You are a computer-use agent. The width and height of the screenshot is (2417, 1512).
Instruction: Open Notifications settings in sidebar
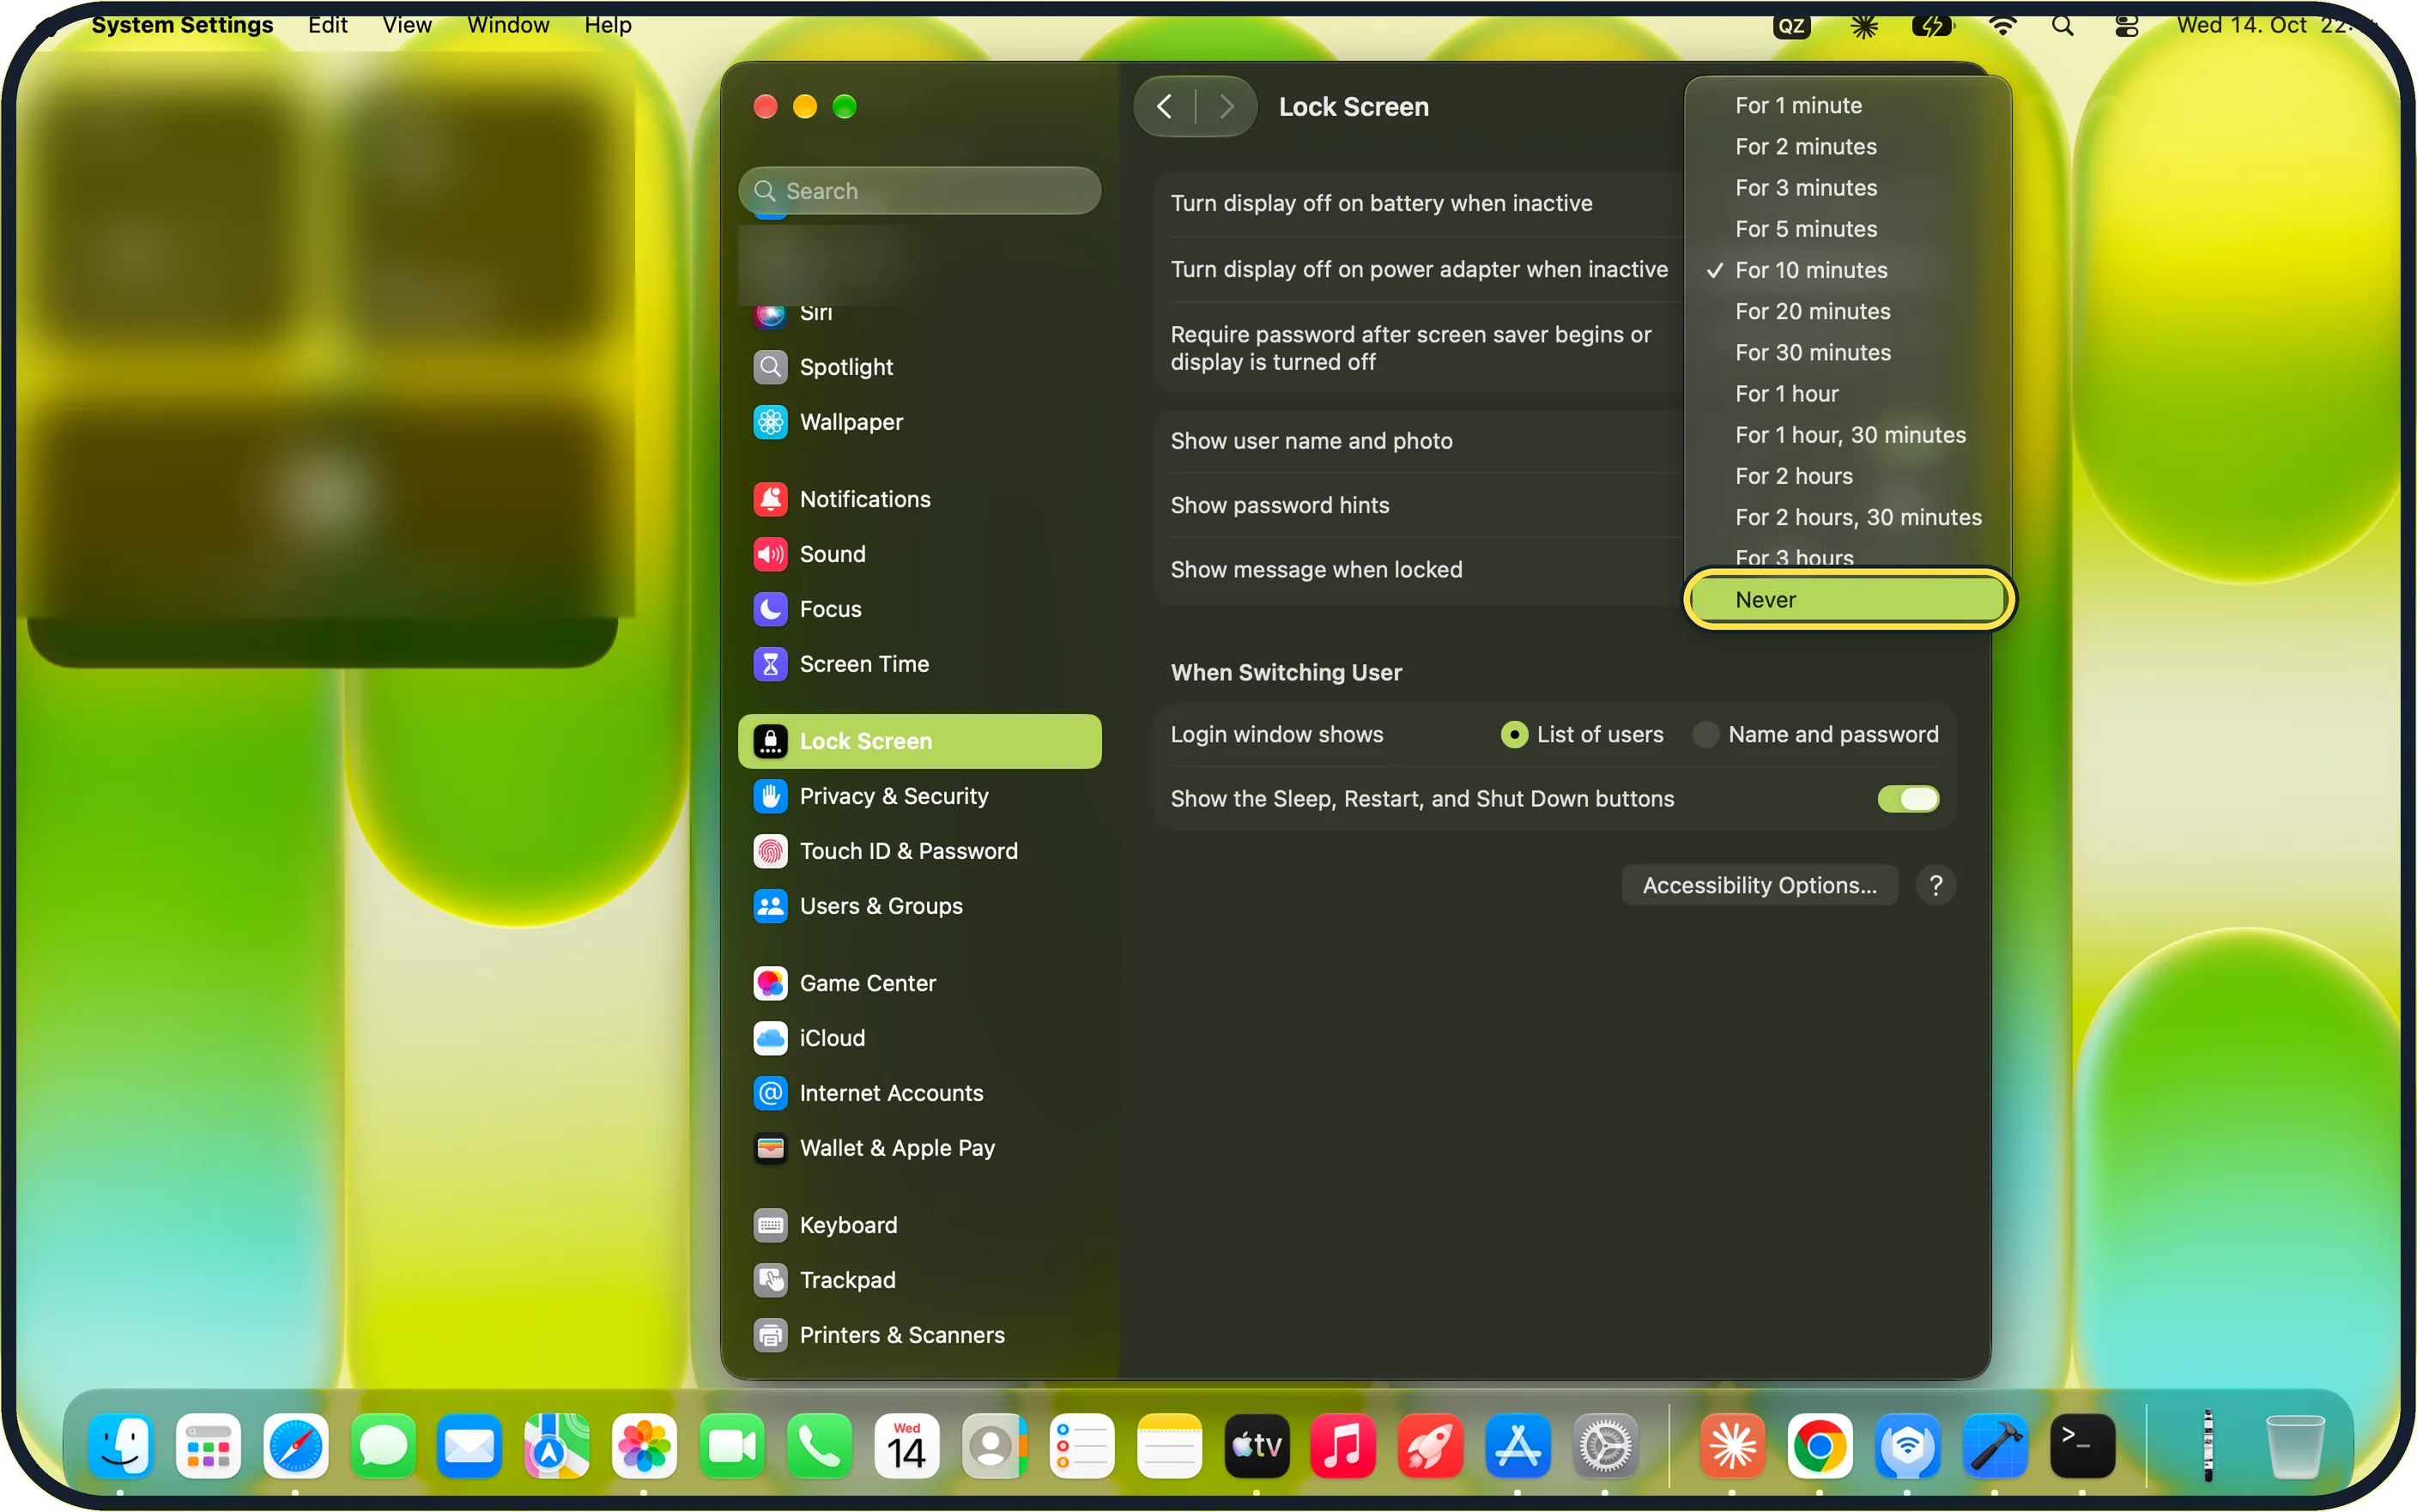click(x=919, y=499)
